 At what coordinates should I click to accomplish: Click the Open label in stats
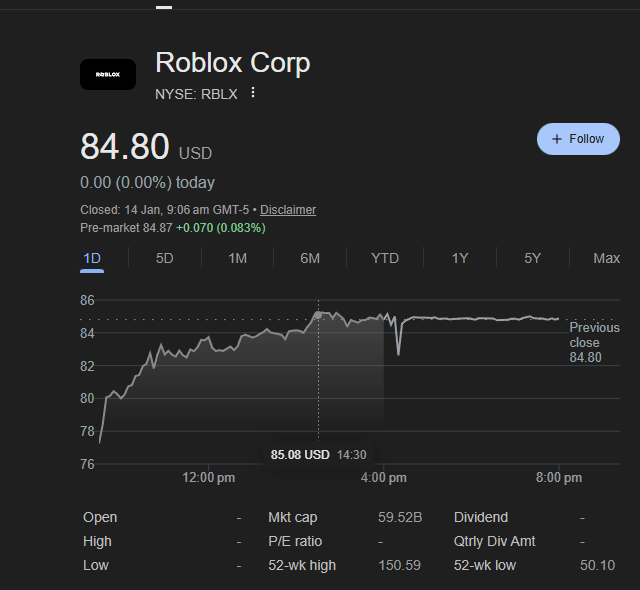click(x=100, y=517)
